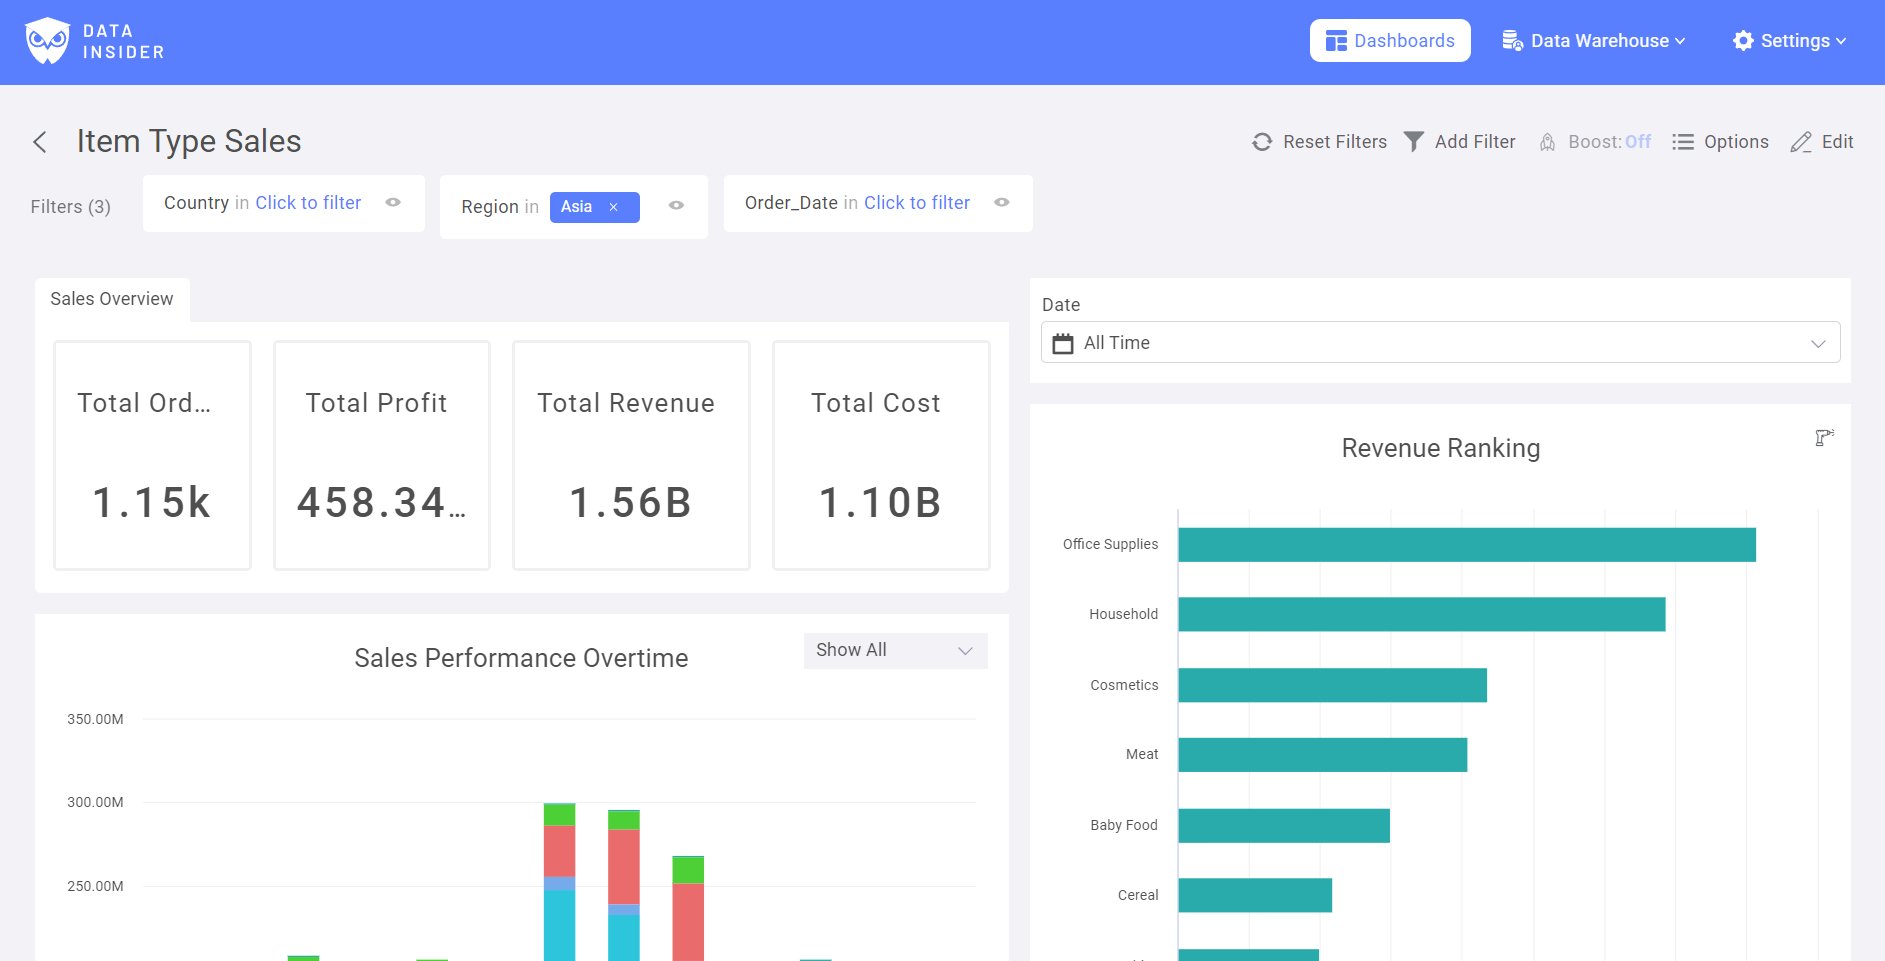Toggle eye icon on Region filter

coord(676,206)
